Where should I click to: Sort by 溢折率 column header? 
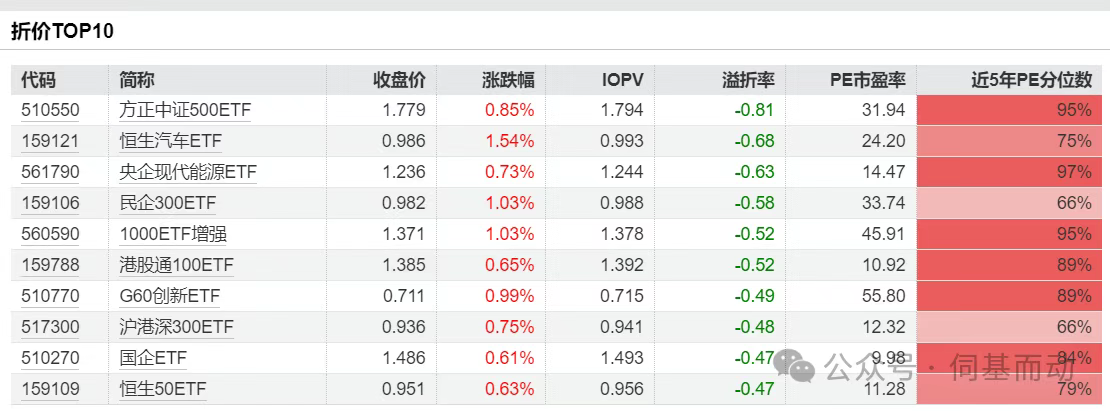pos(748,80)
